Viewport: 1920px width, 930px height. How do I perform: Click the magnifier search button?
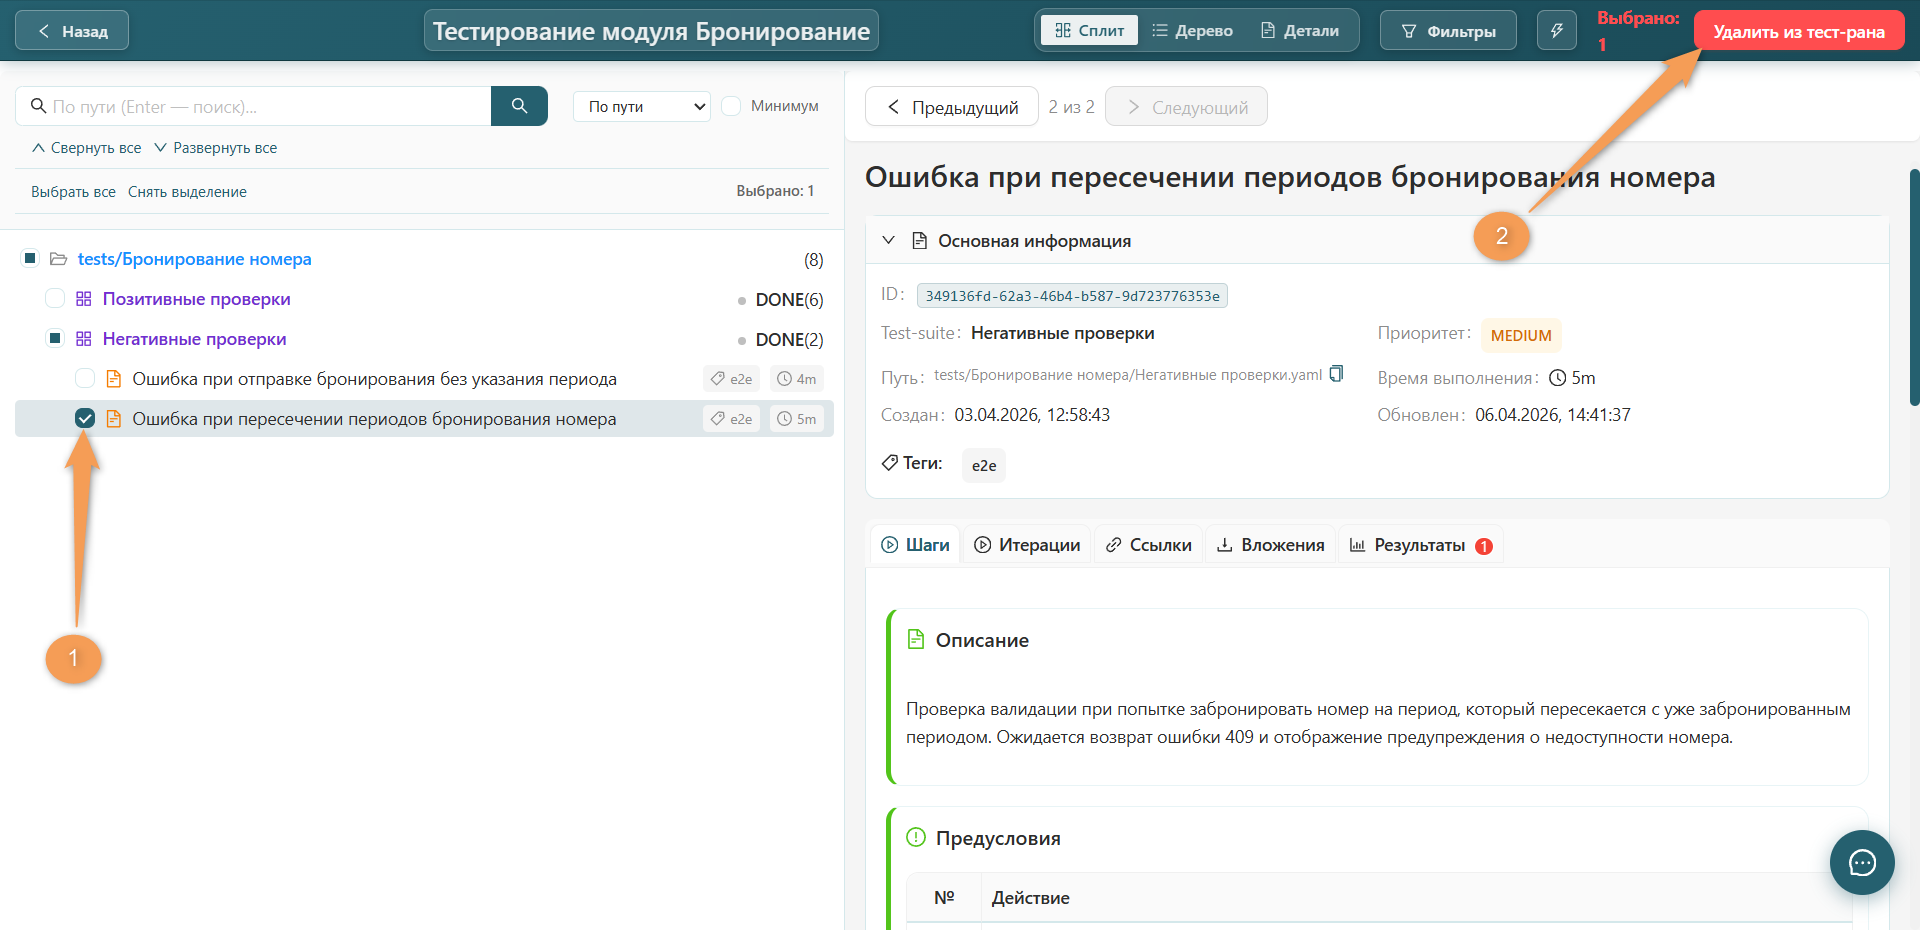click(x=519, y=106)
